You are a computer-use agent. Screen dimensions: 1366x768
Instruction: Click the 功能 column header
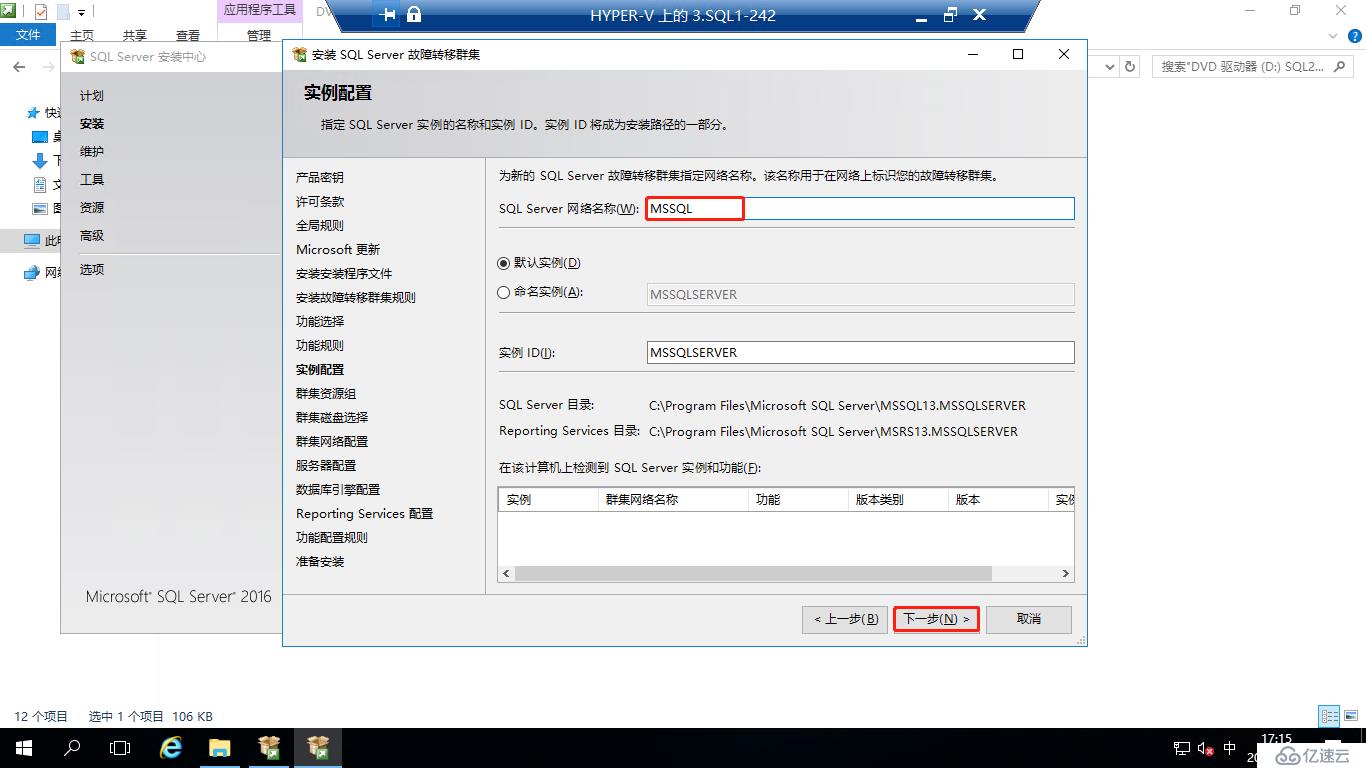pyautogui.click(x=798, y=499)
